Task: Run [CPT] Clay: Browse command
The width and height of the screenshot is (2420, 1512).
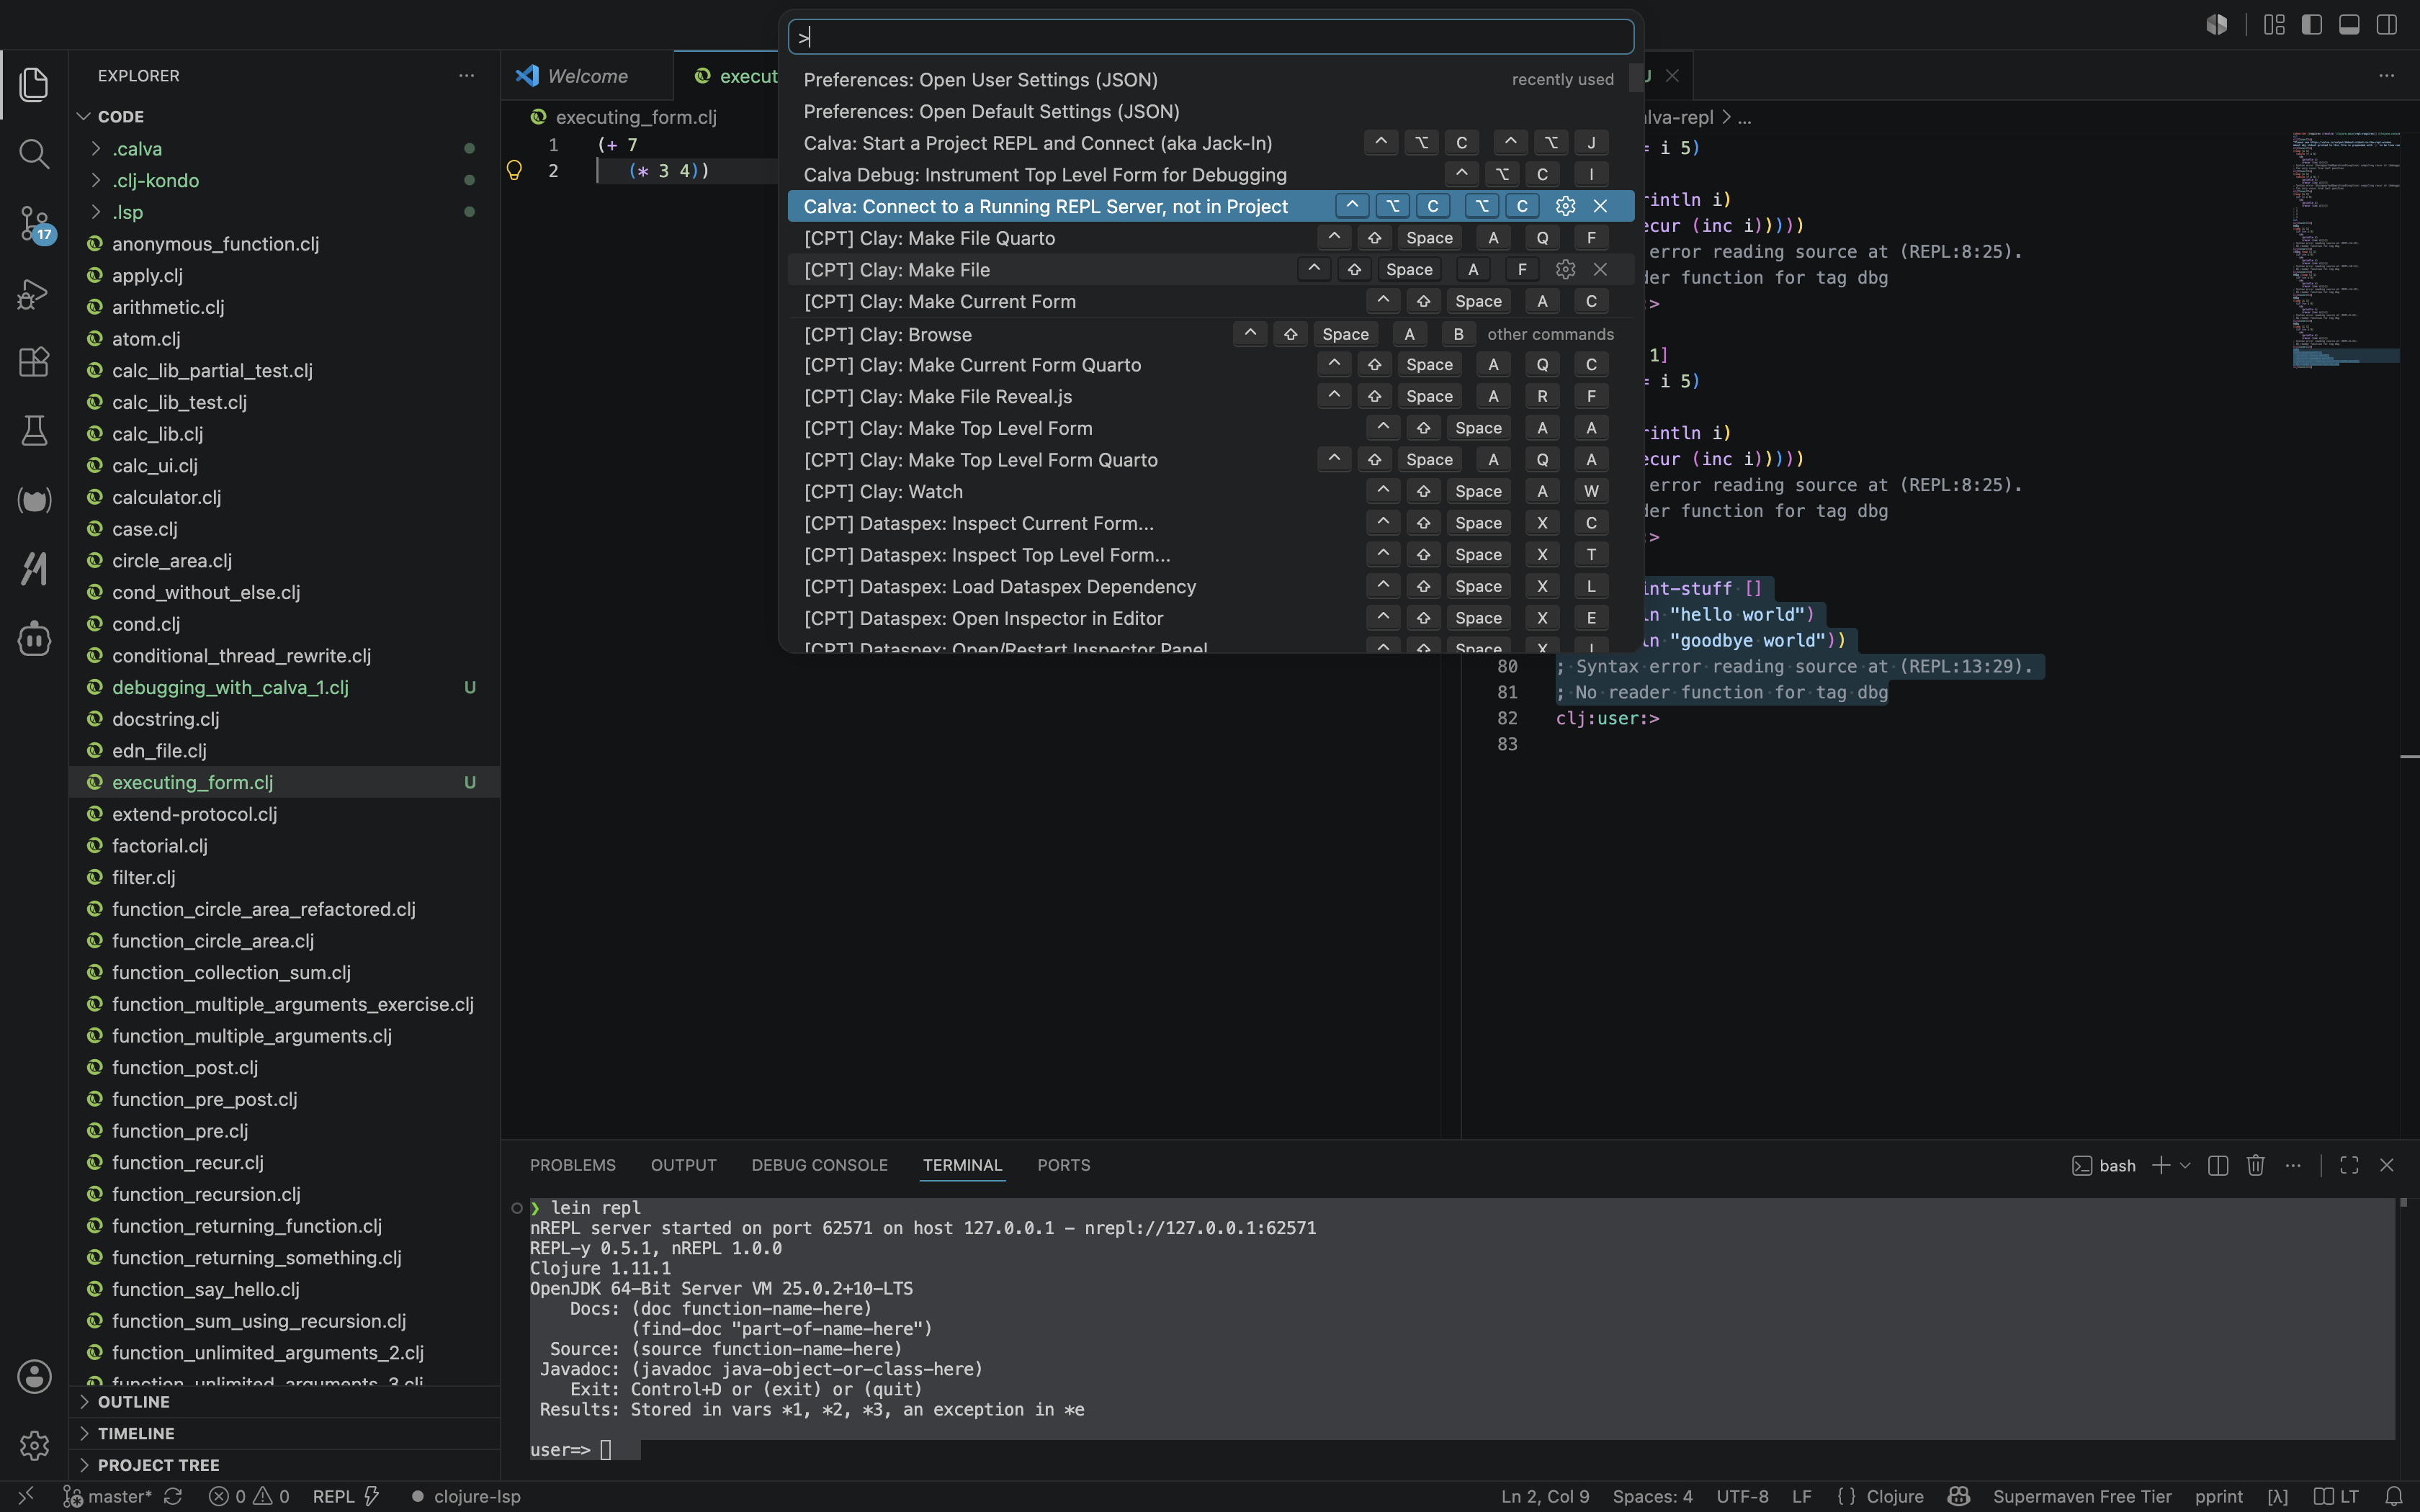Action: (x=1210, y=334)
